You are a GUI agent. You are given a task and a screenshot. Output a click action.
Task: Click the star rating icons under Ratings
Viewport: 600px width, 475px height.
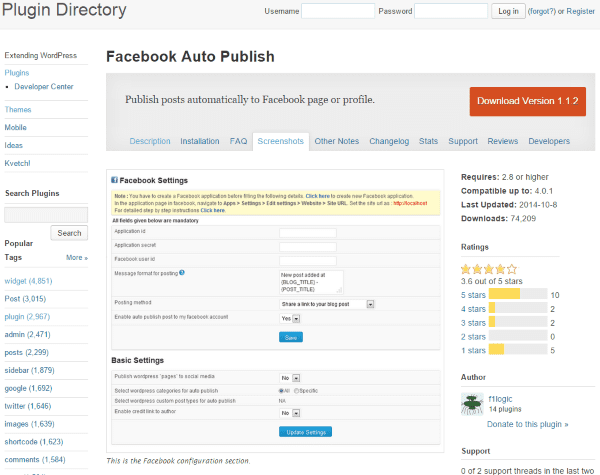[489, 269]
